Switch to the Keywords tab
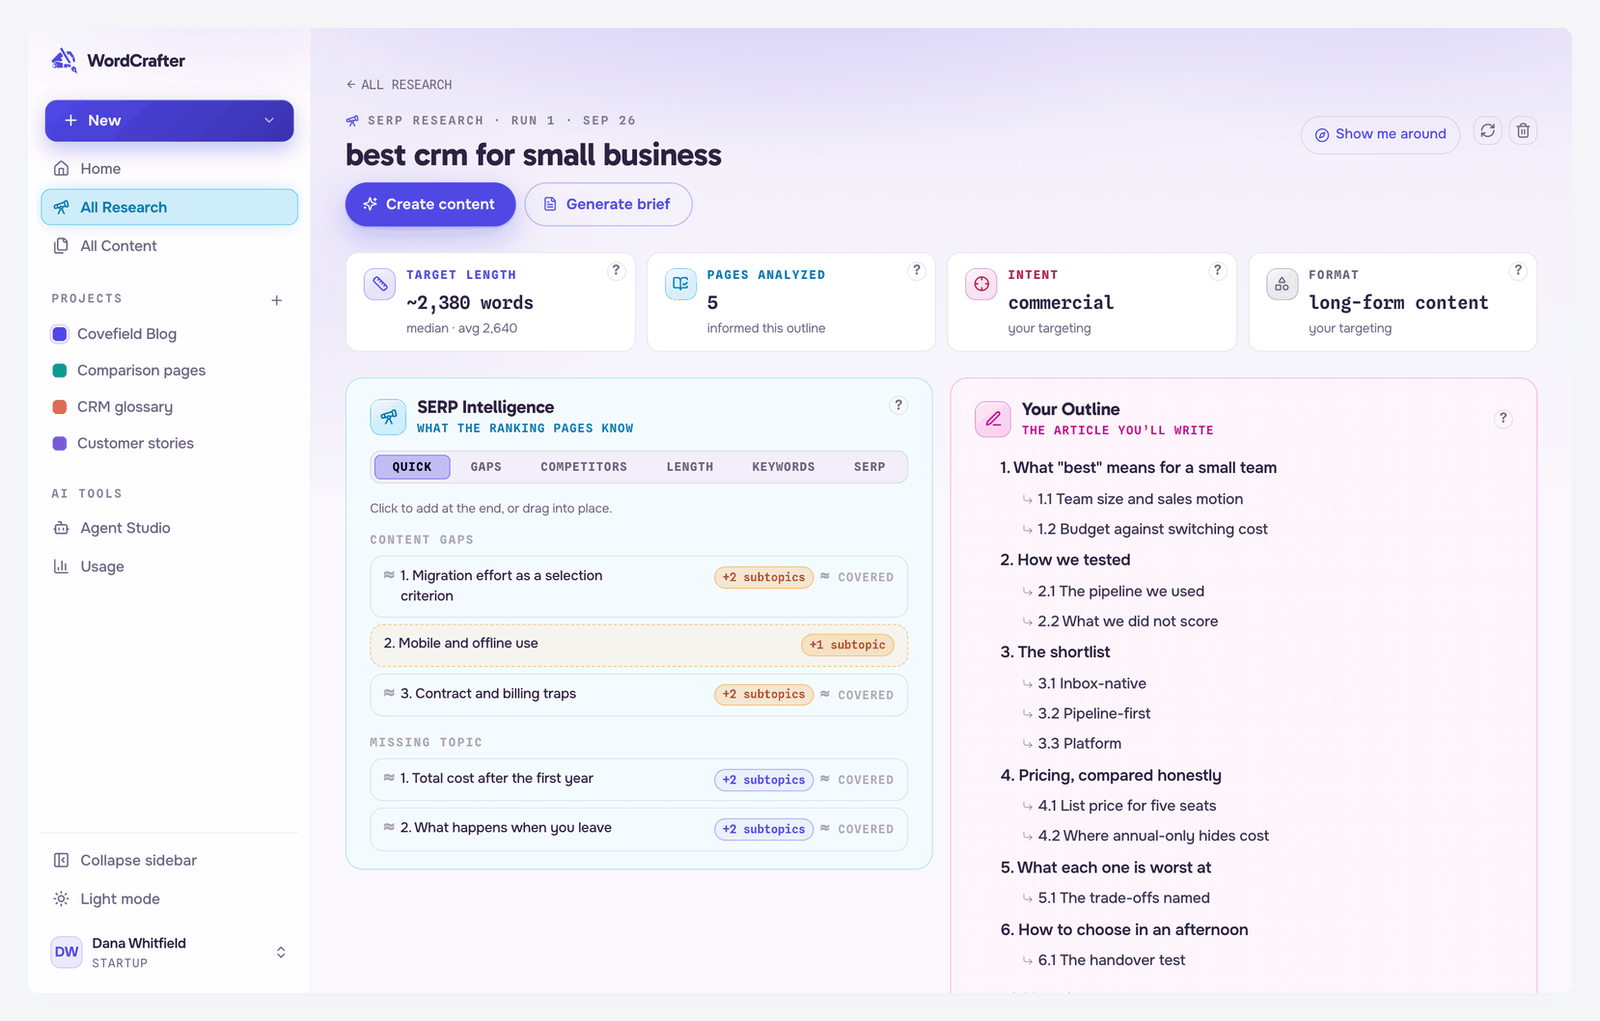 click(783, 467)
